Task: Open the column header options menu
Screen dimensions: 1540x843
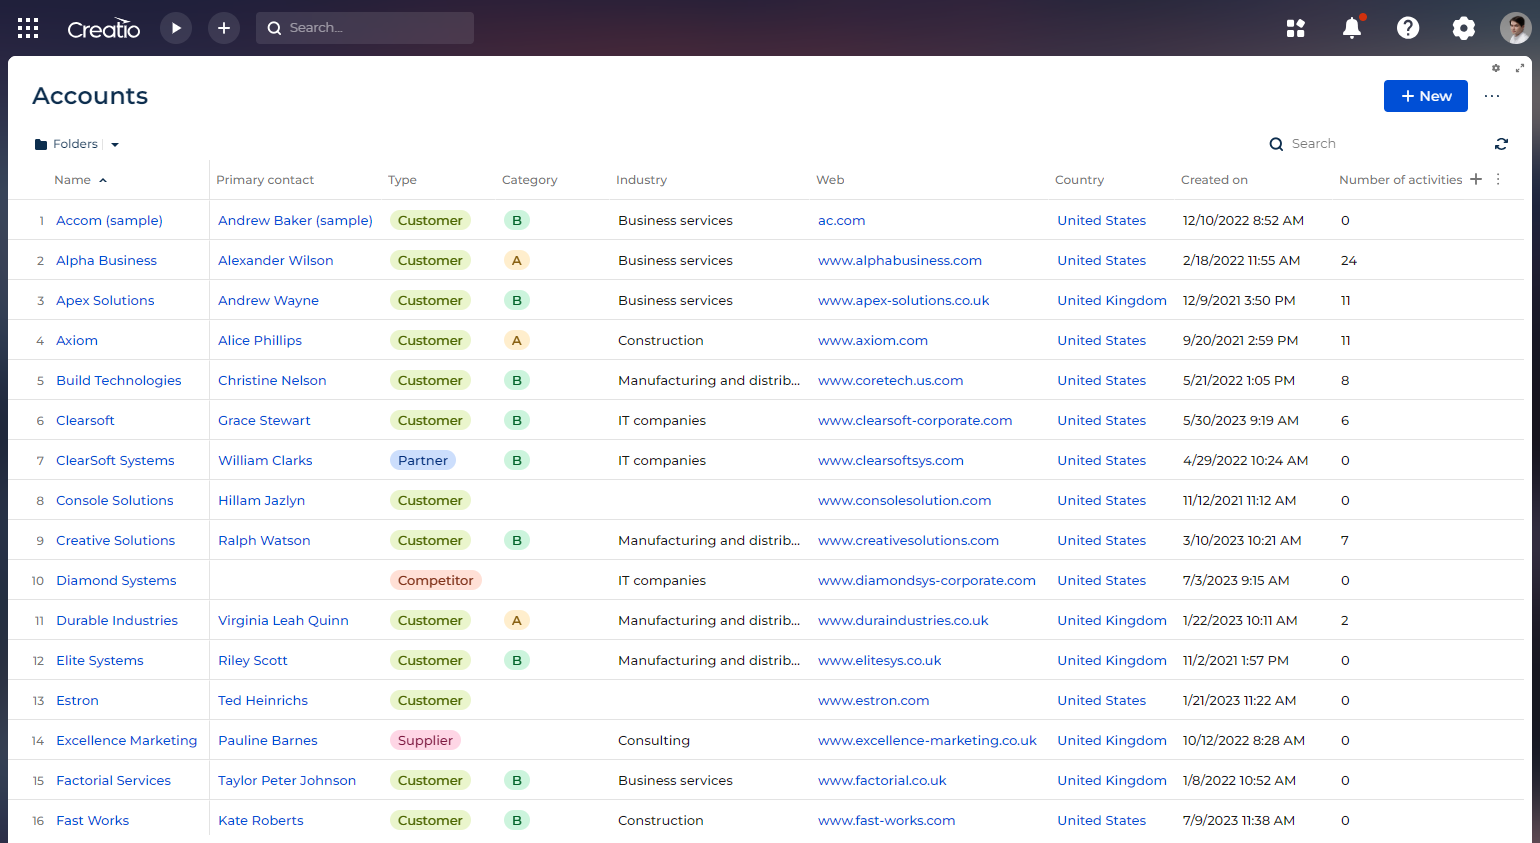Action: [x=1498, y=179]
